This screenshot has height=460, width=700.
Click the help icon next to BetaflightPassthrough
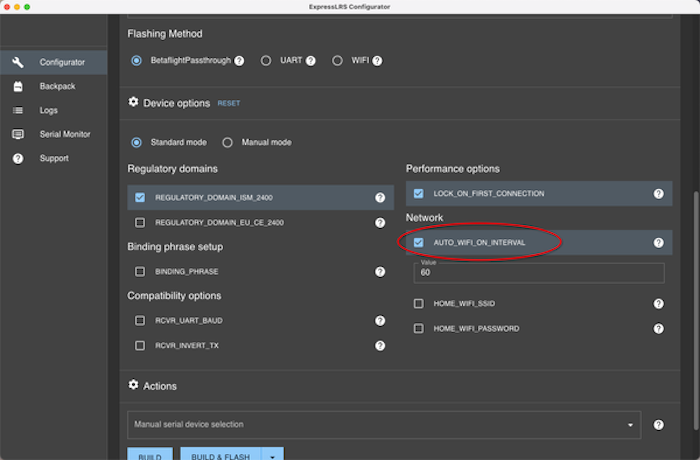(x=239, y=61)
